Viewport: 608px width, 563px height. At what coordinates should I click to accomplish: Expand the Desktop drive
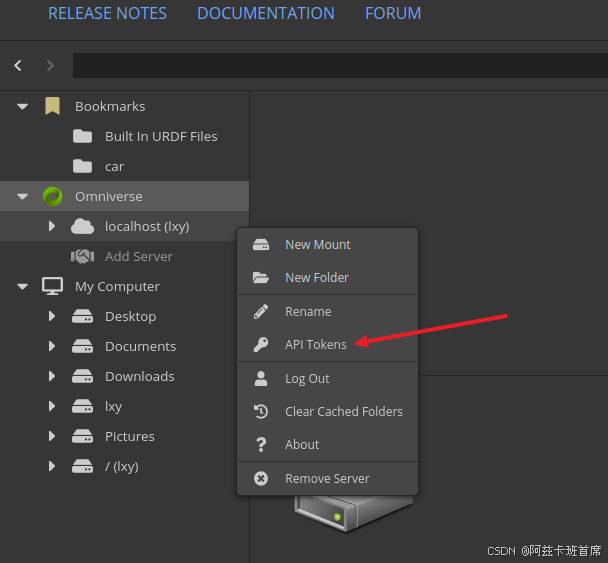[52, 316]
